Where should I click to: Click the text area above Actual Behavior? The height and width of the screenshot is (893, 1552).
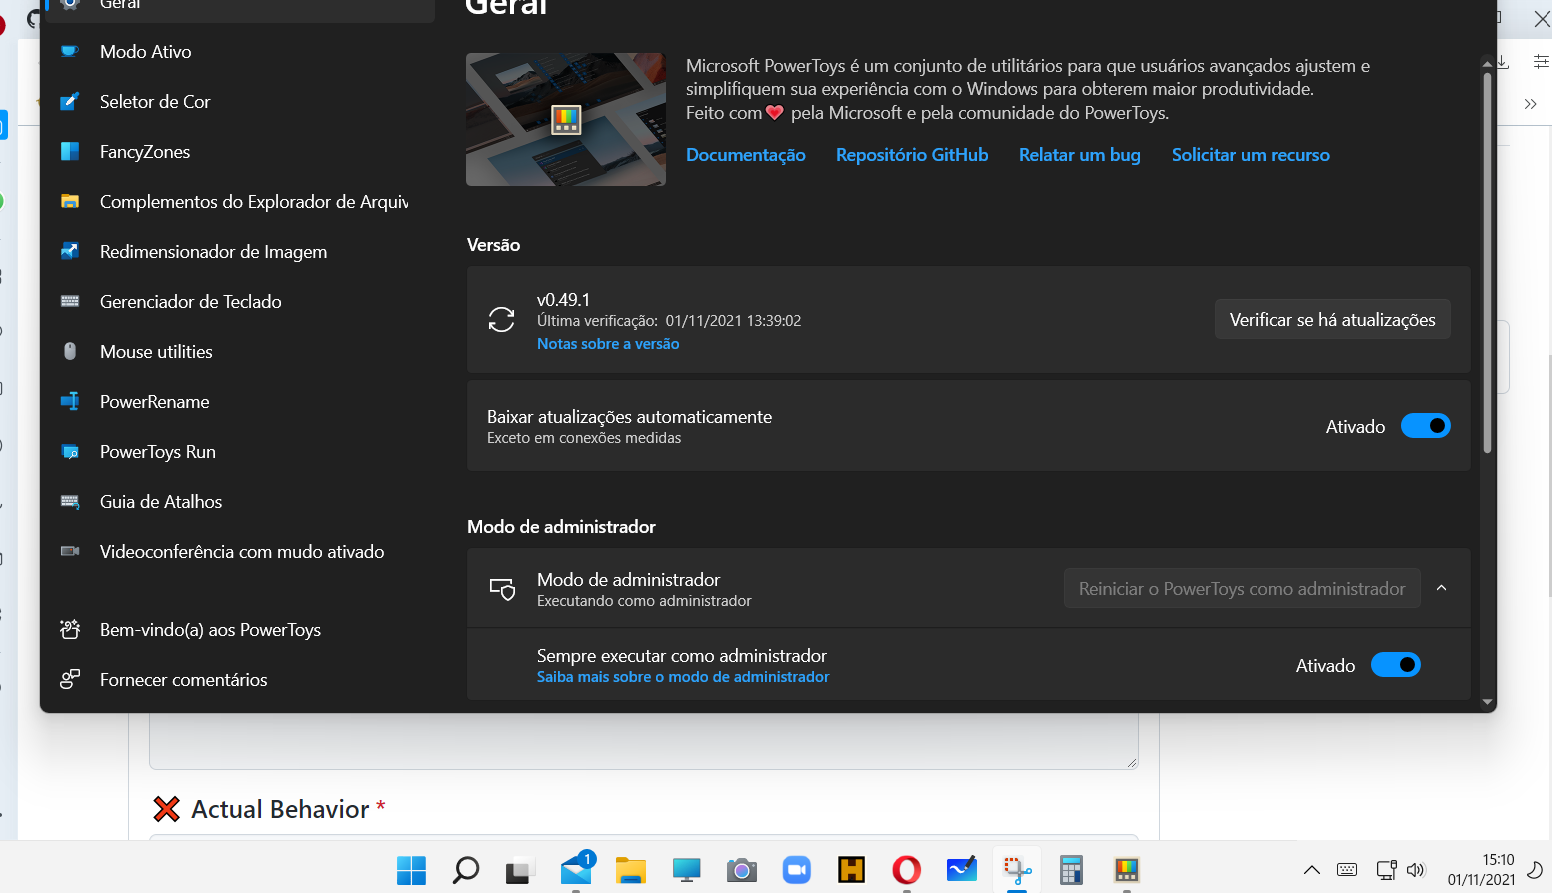[x=644, y=742]
